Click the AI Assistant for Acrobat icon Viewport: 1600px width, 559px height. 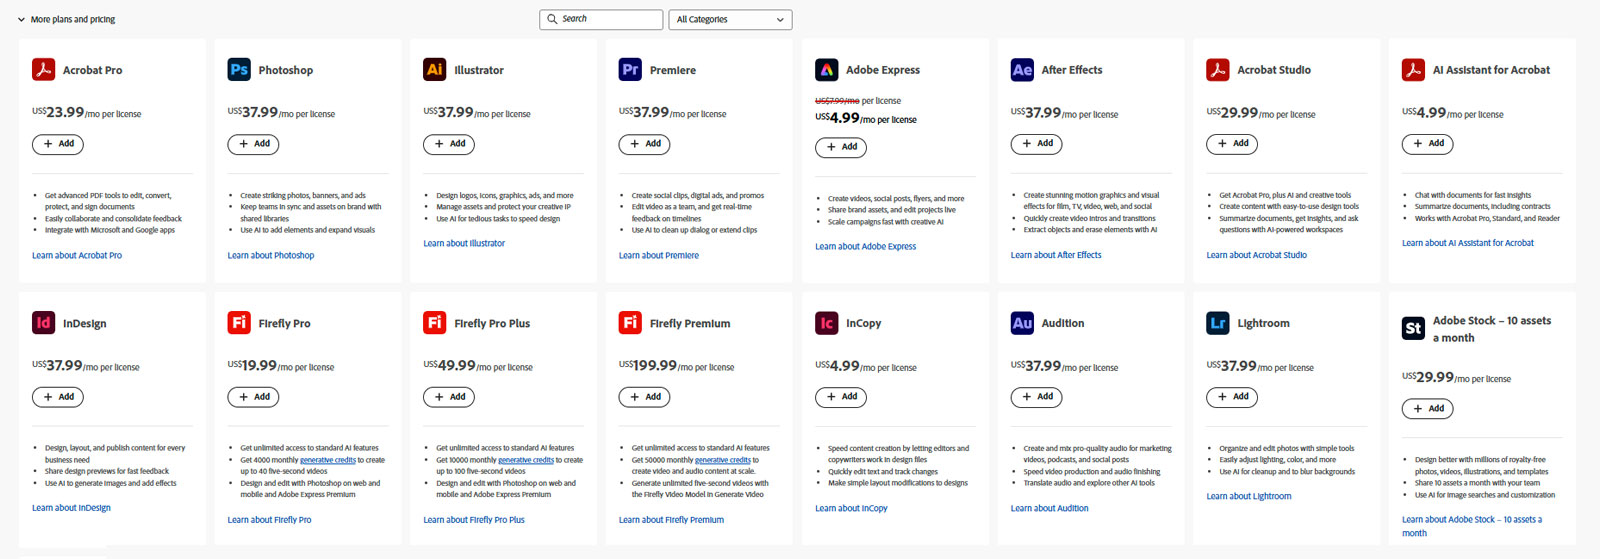[1413, 70]
